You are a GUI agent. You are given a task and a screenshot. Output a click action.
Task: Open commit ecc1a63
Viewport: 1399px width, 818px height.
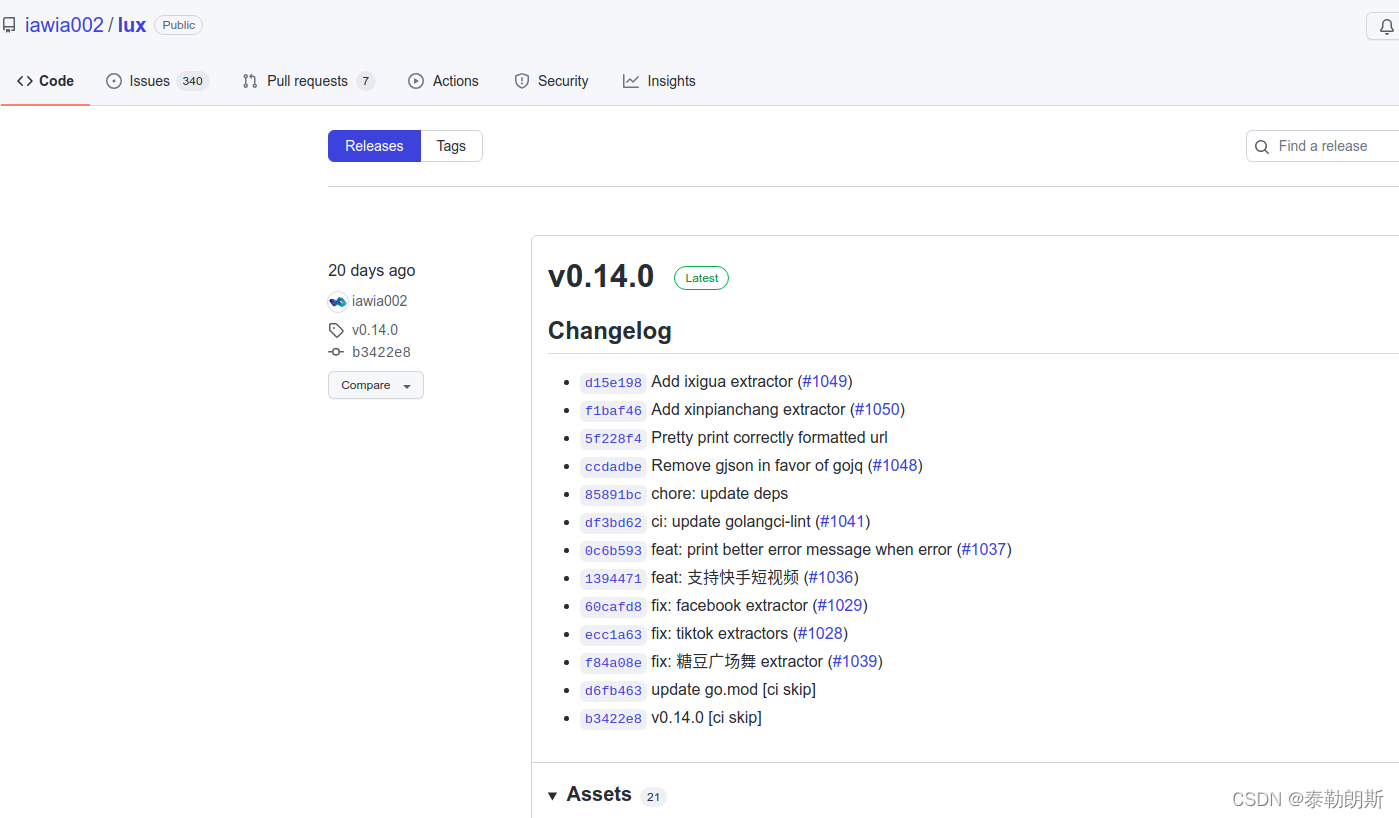pos(613,634)
